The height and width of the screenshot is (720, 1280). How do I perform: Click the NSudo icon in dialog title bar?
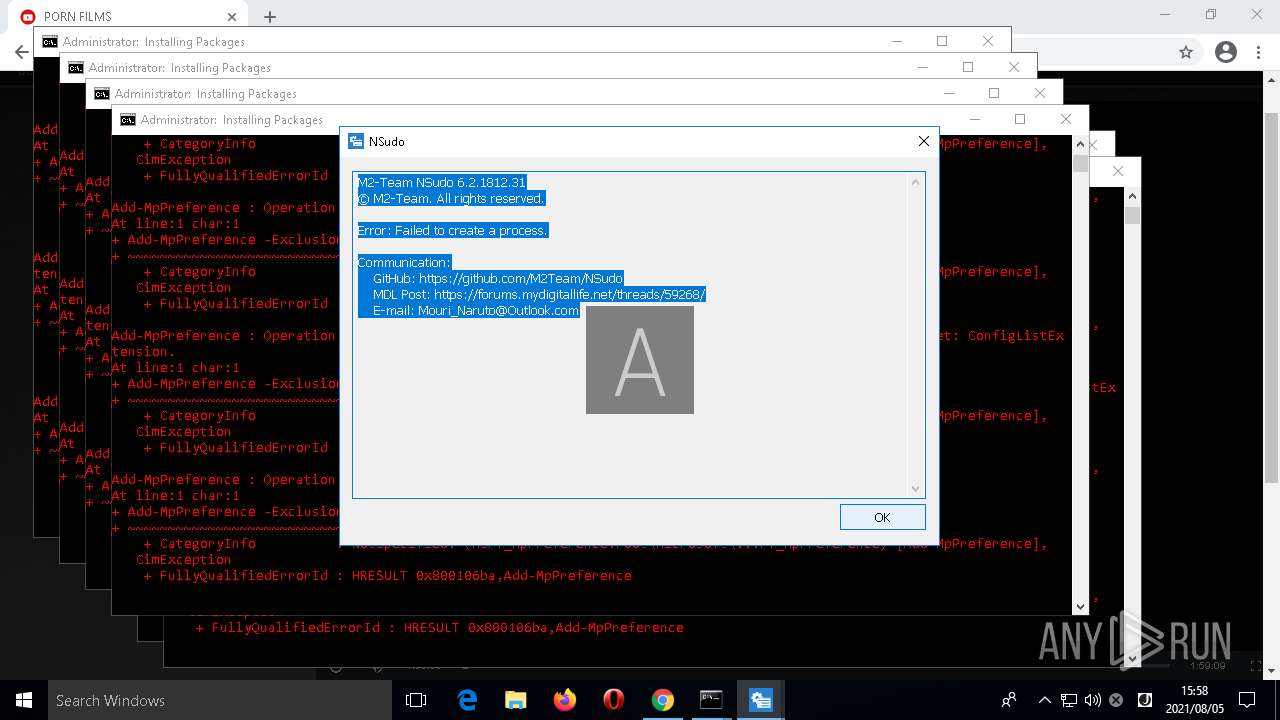click(355, 142)
